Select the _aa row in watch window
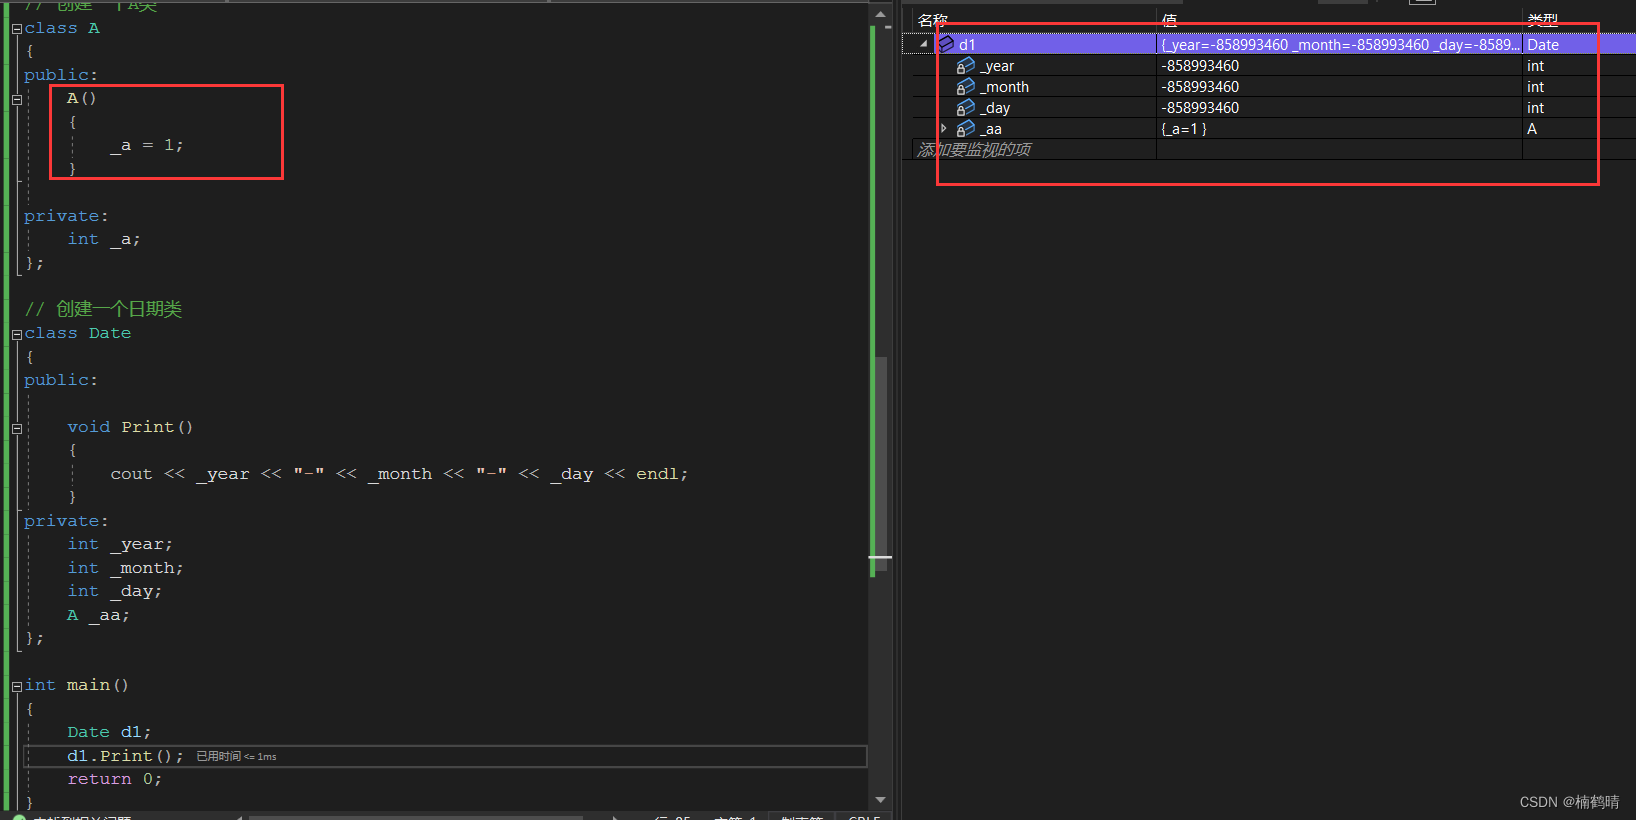 1269,129
